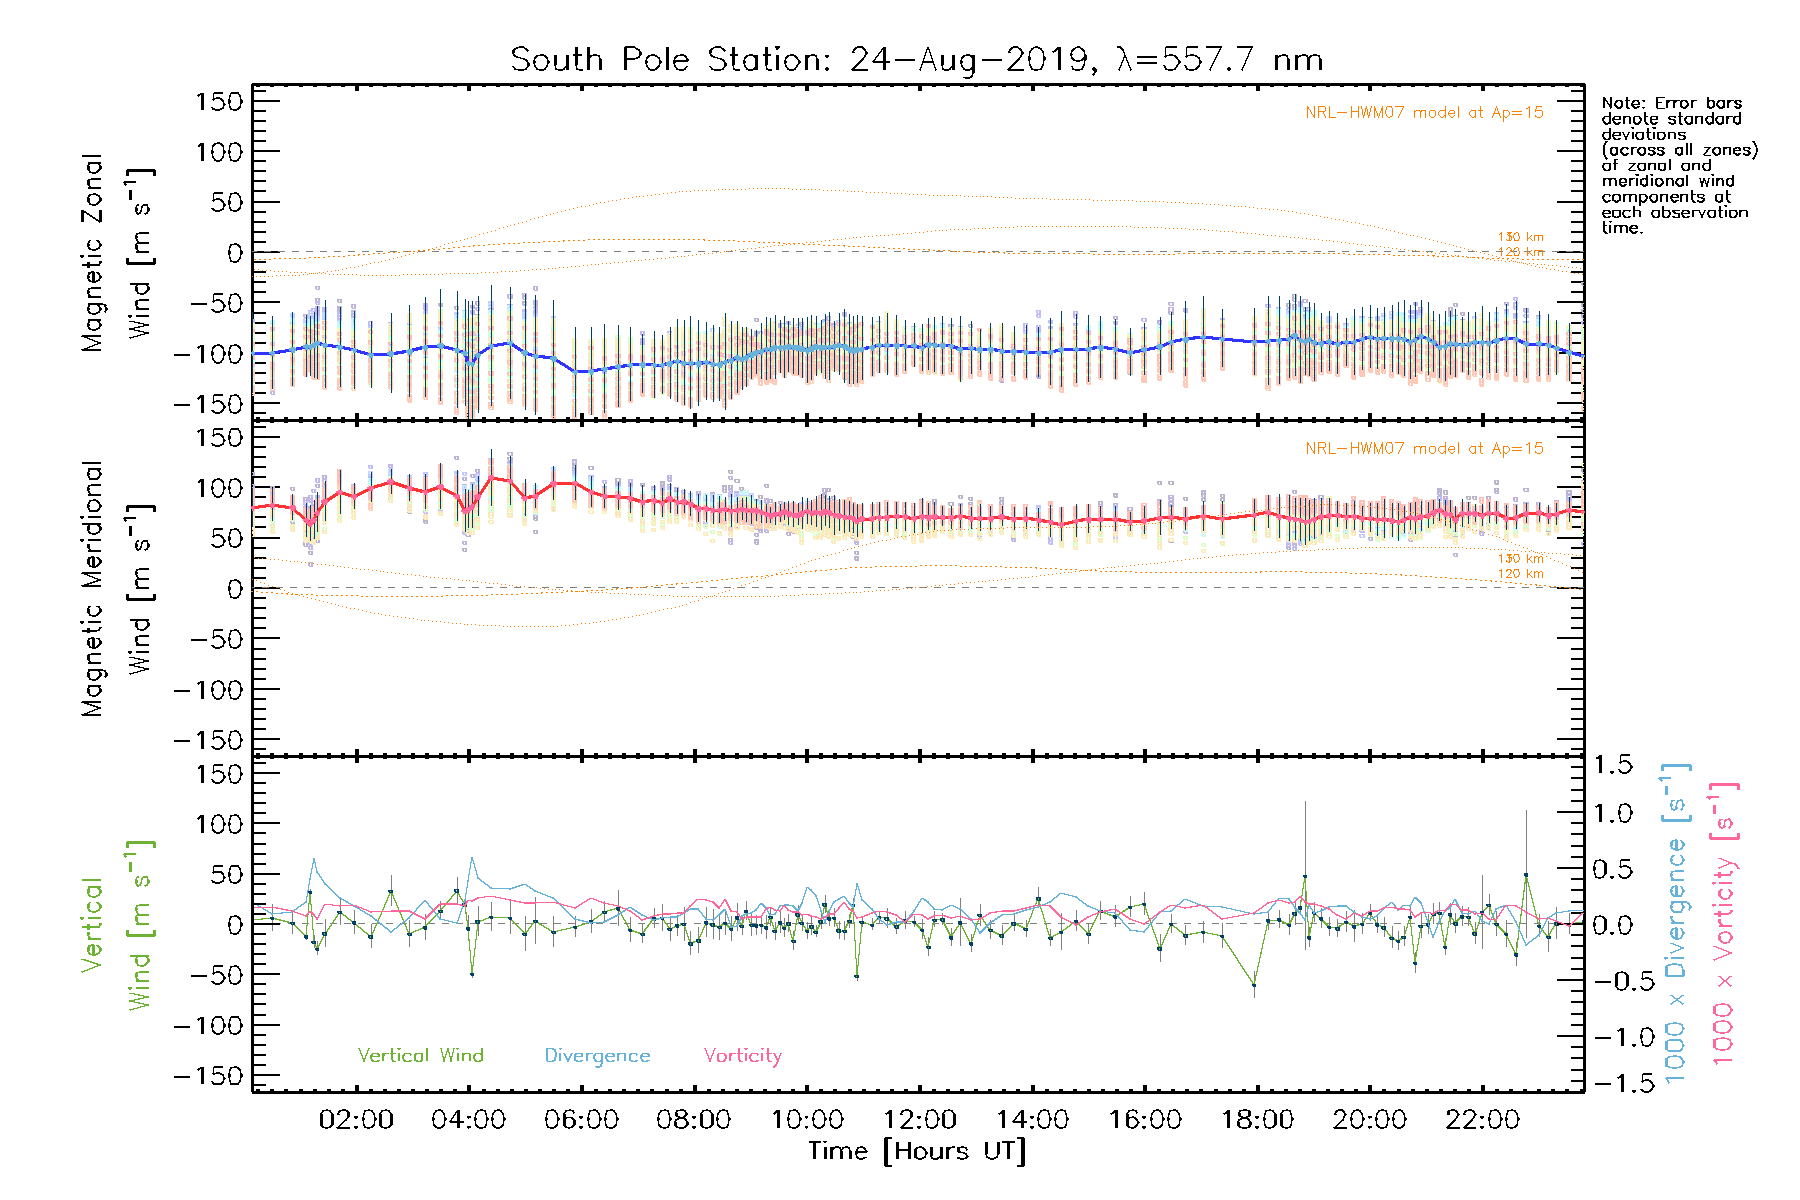Select the Vorticity legend entry

tap(742, 1056)
